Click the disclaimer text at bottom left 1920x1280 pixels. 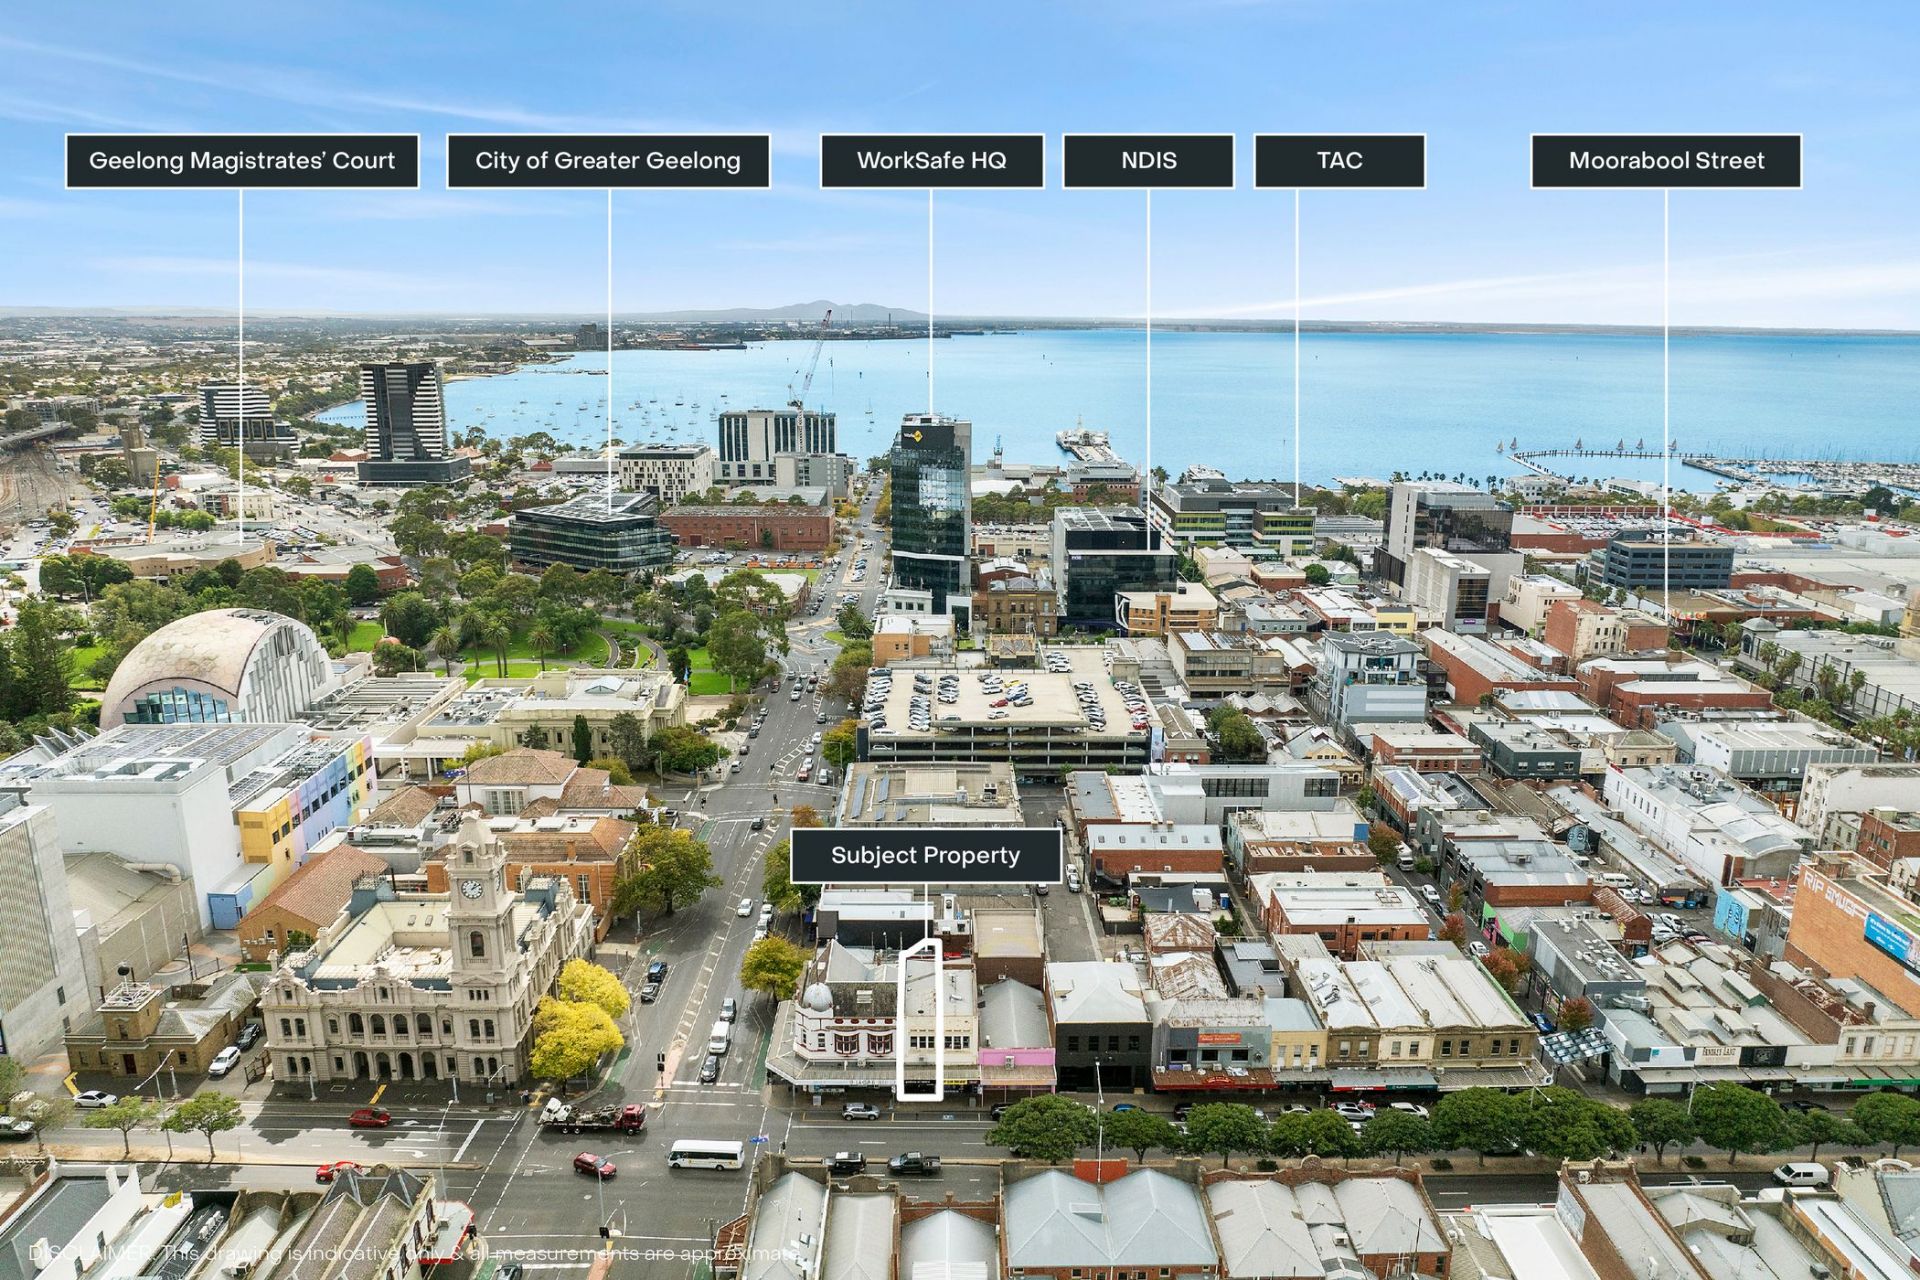[x=414, y=1253]
